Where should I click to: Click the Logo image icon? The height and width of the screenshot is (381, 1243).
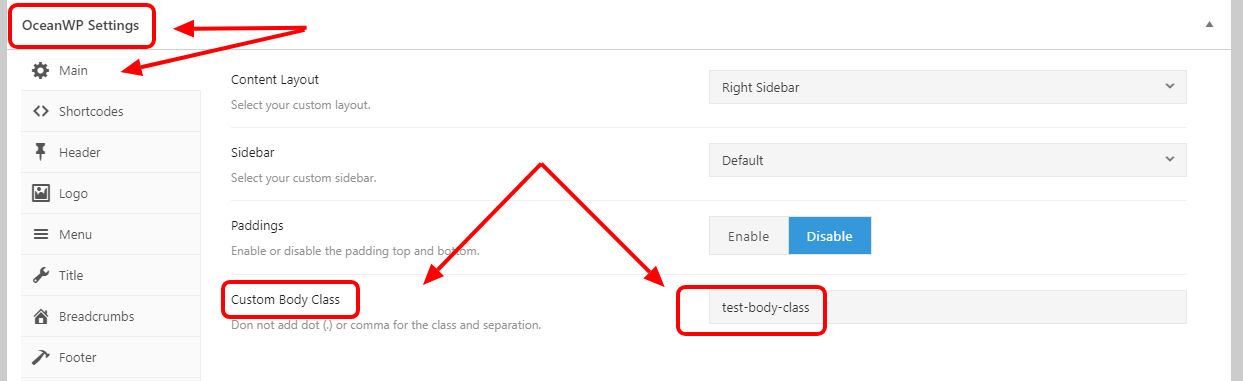pos(41,193)
